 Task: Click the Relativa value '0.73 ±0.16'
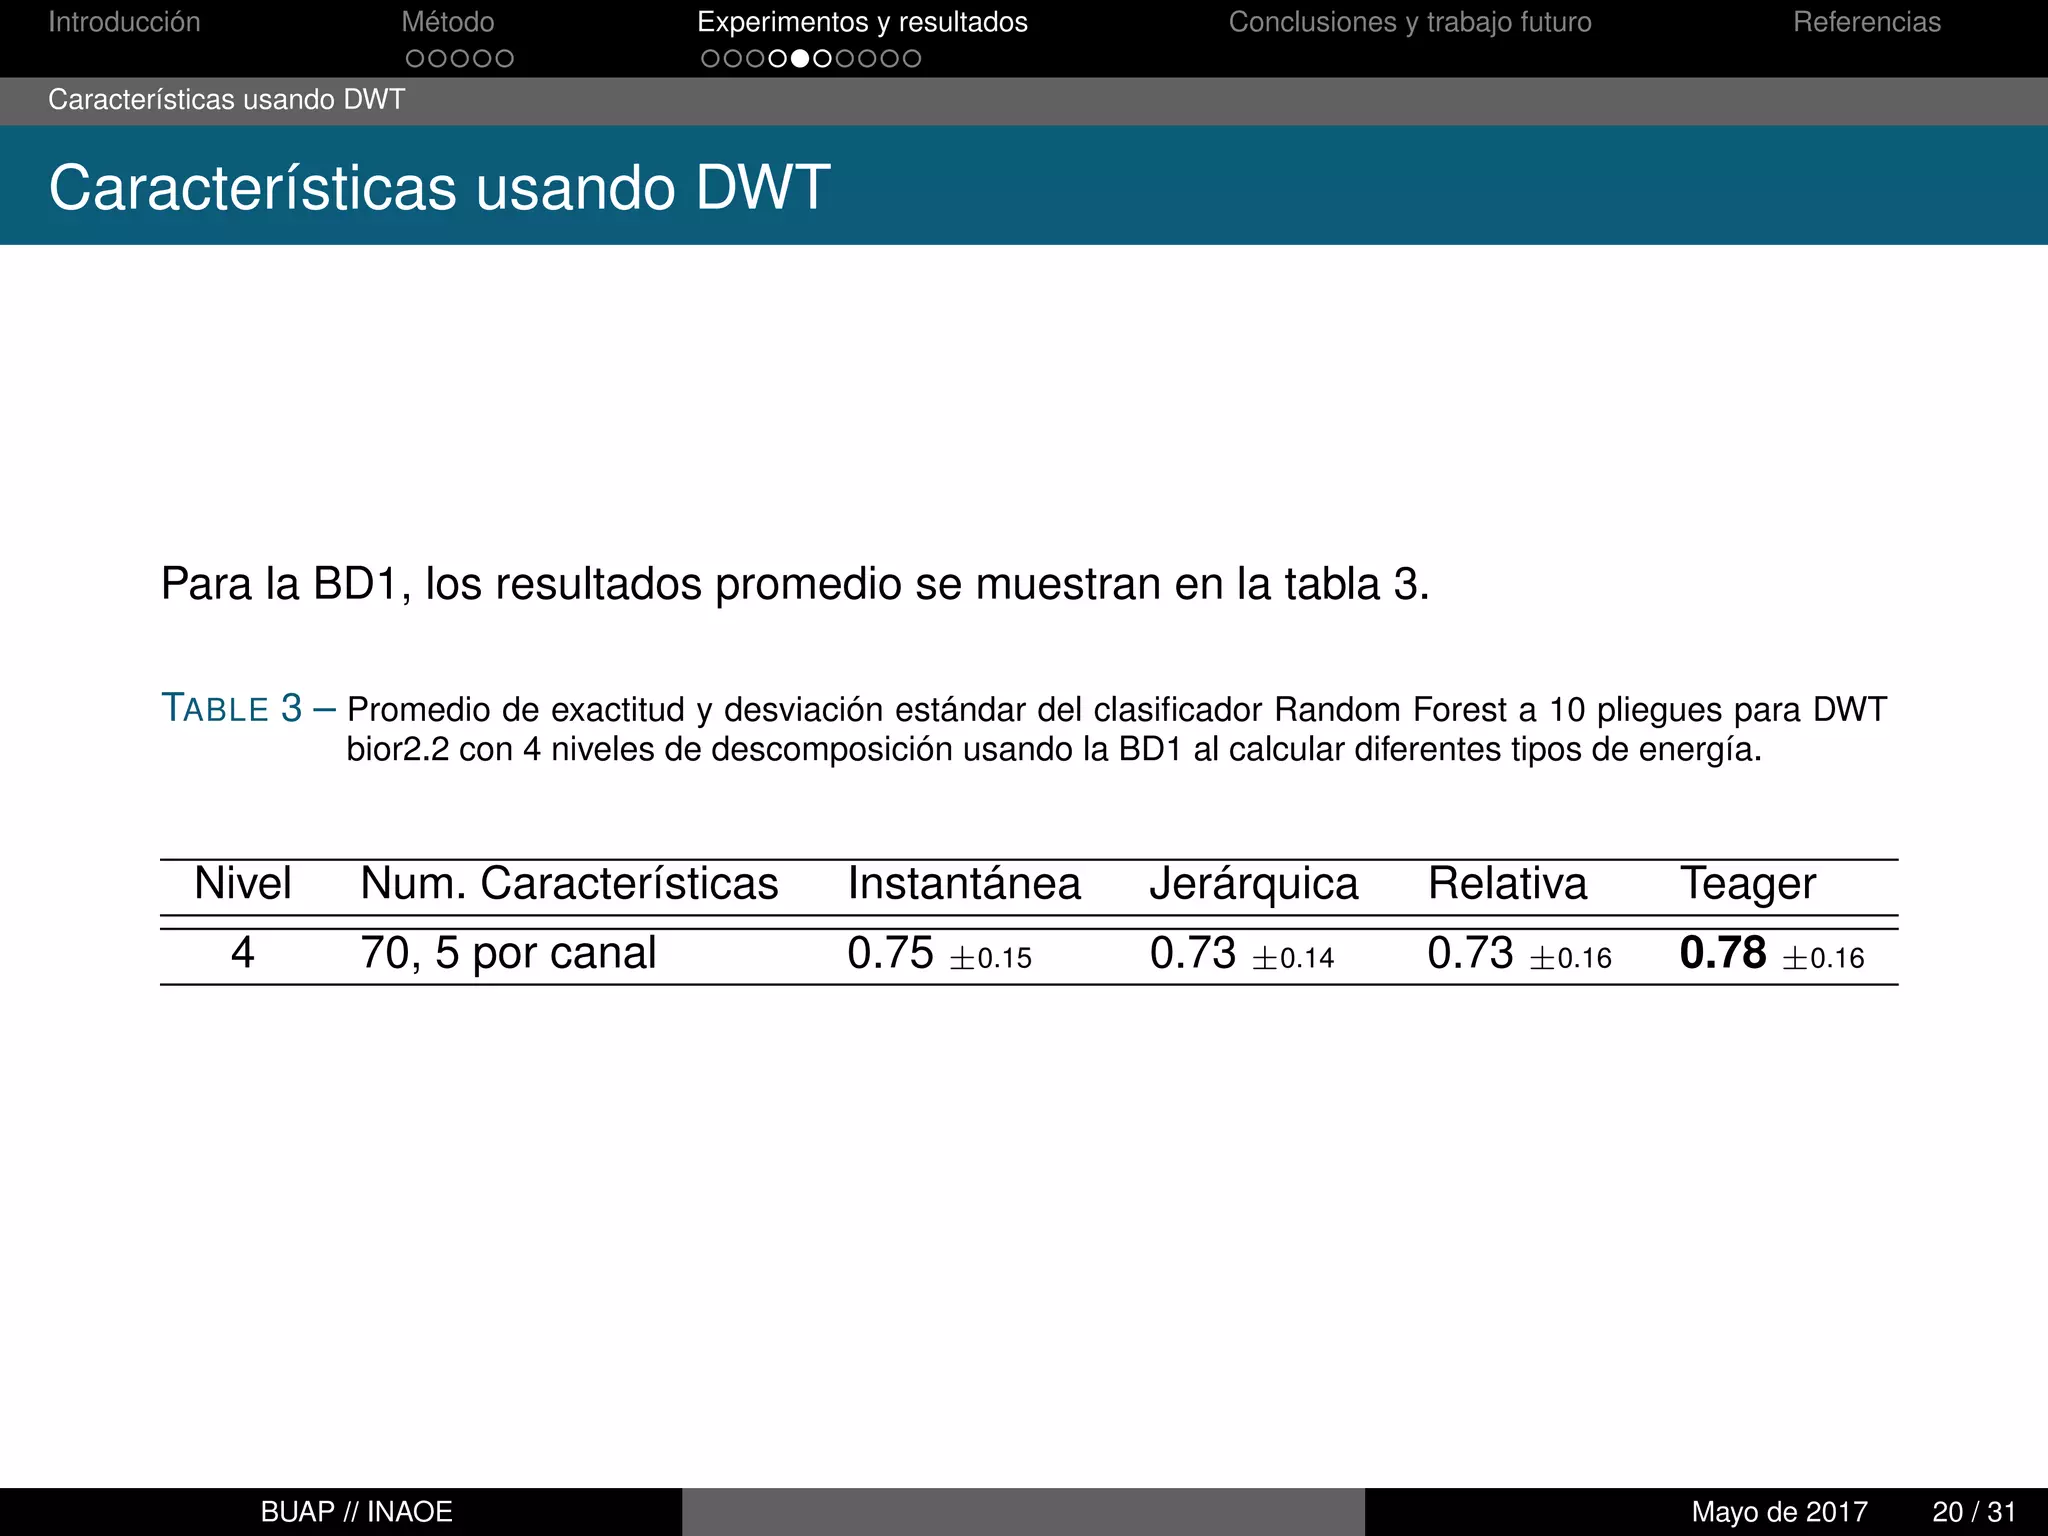tap(1520, 954)
